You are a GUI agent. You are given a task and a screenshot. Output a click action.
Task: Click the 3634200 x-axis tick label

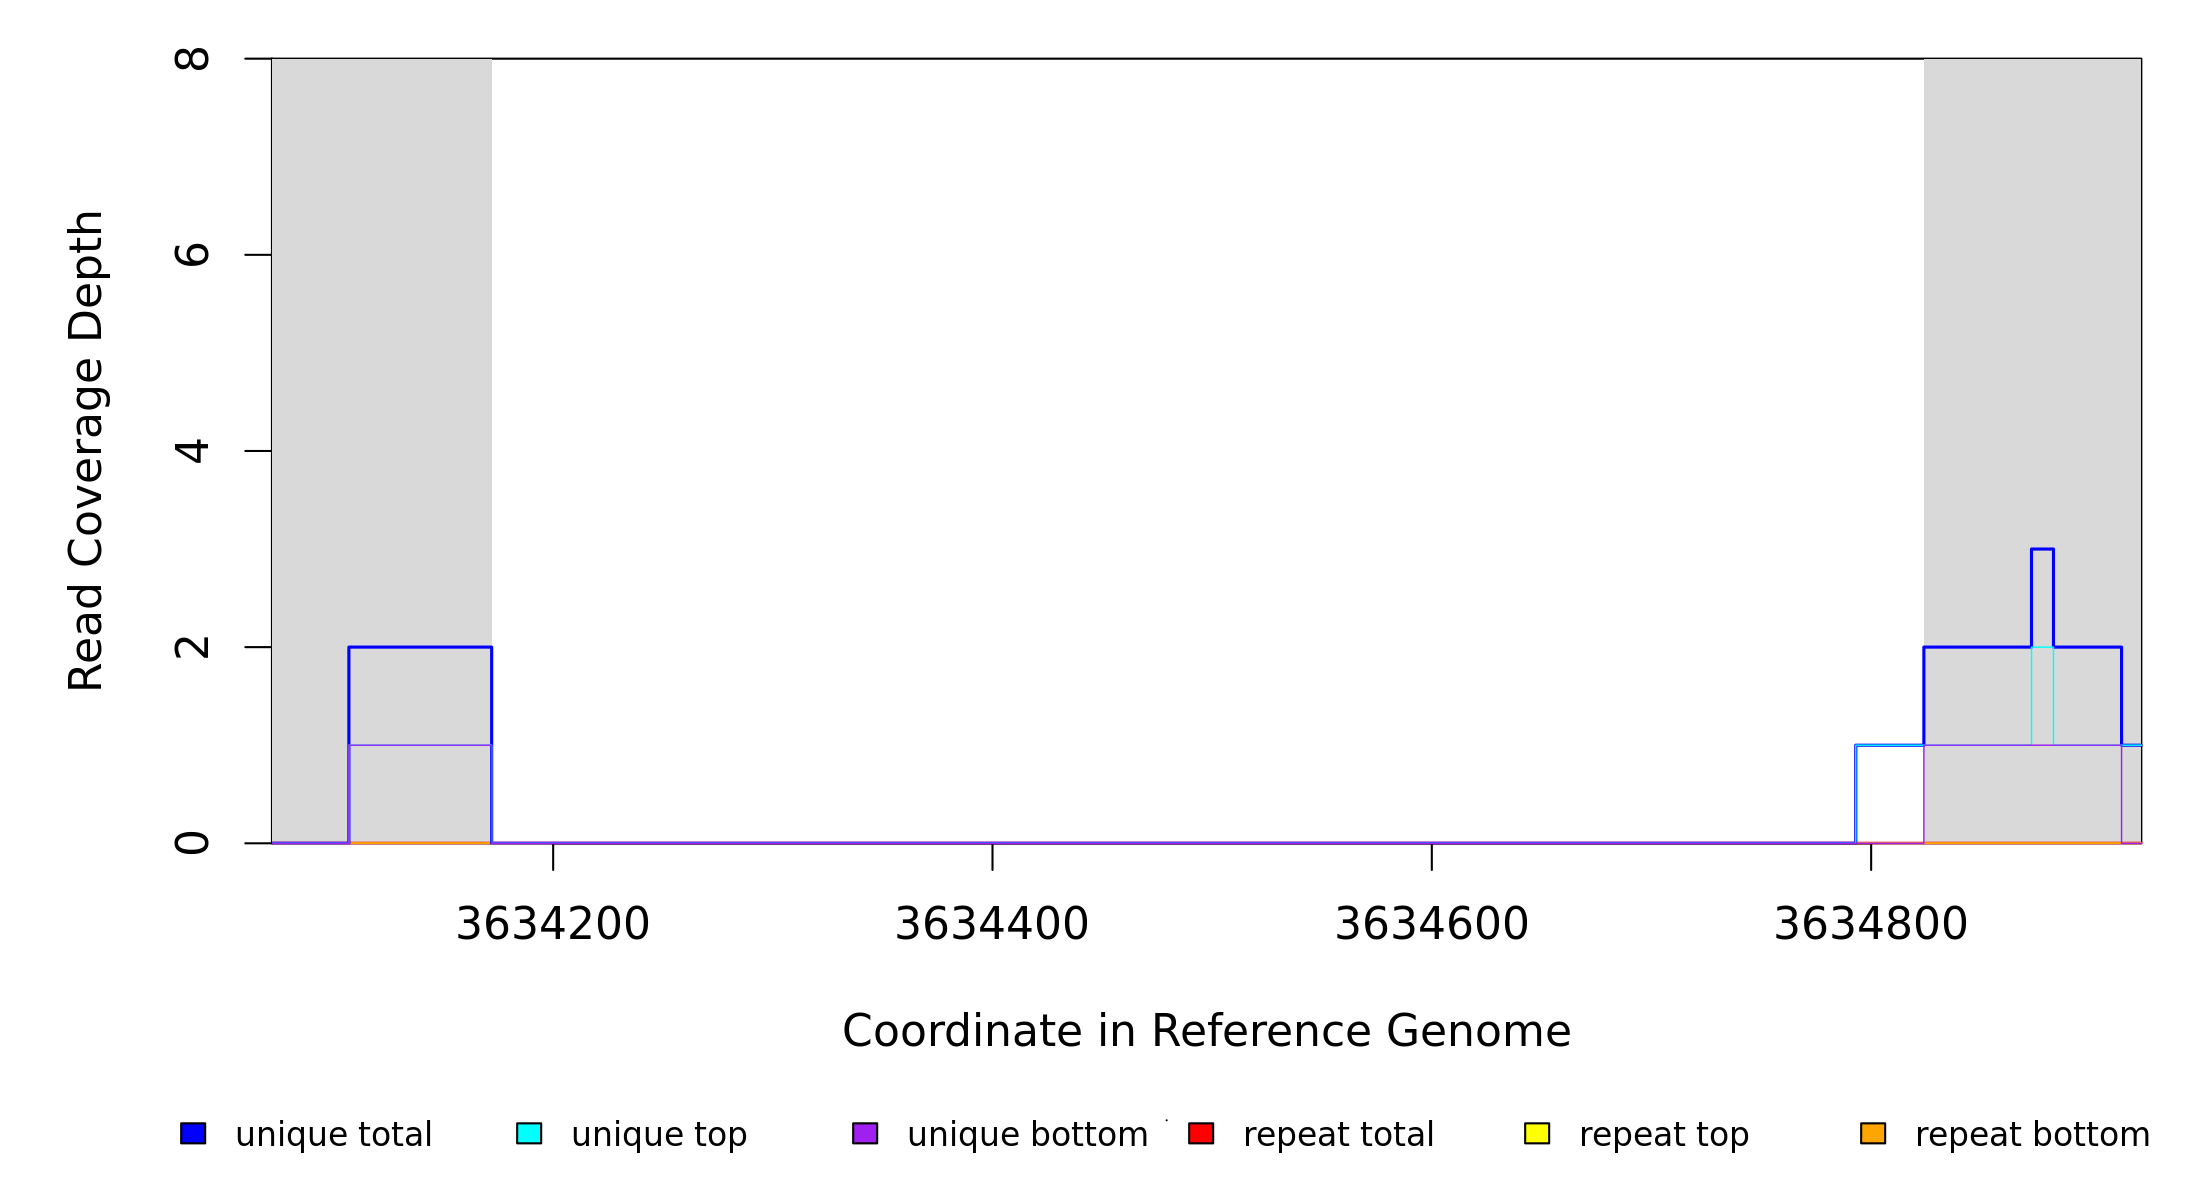pos(553,924)
